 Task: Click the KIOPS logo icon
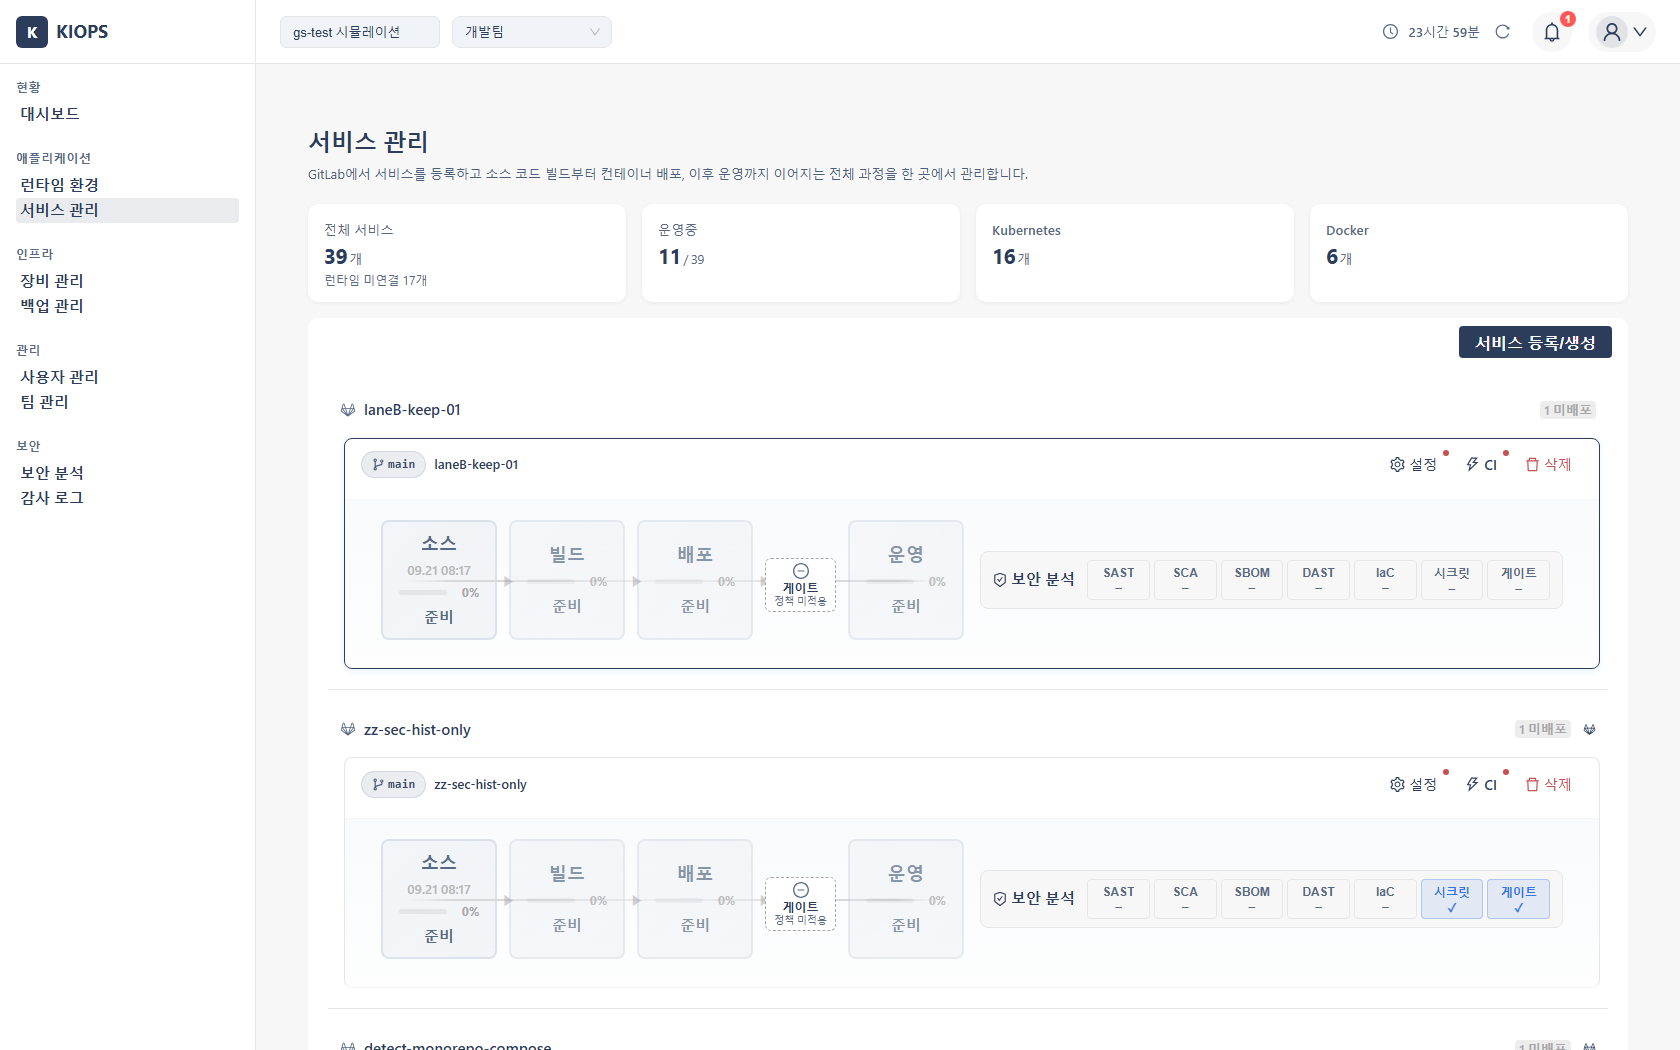pyautogui.click(x=32, y=32)
